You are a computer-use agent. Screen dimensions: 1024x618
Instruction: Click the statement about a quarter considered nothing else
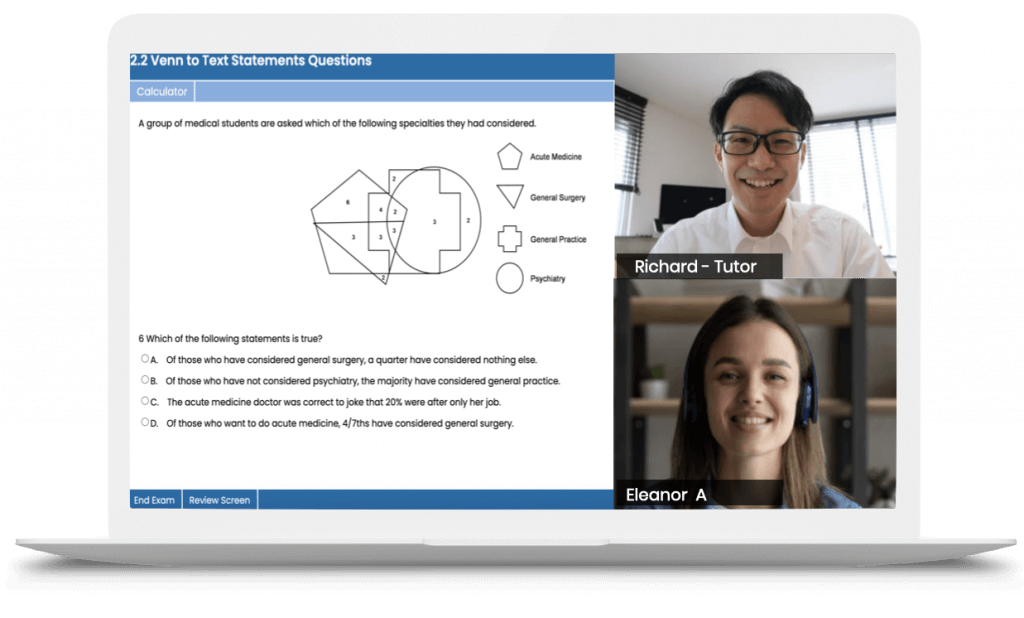pyautogui.click(x=351, y=360)
